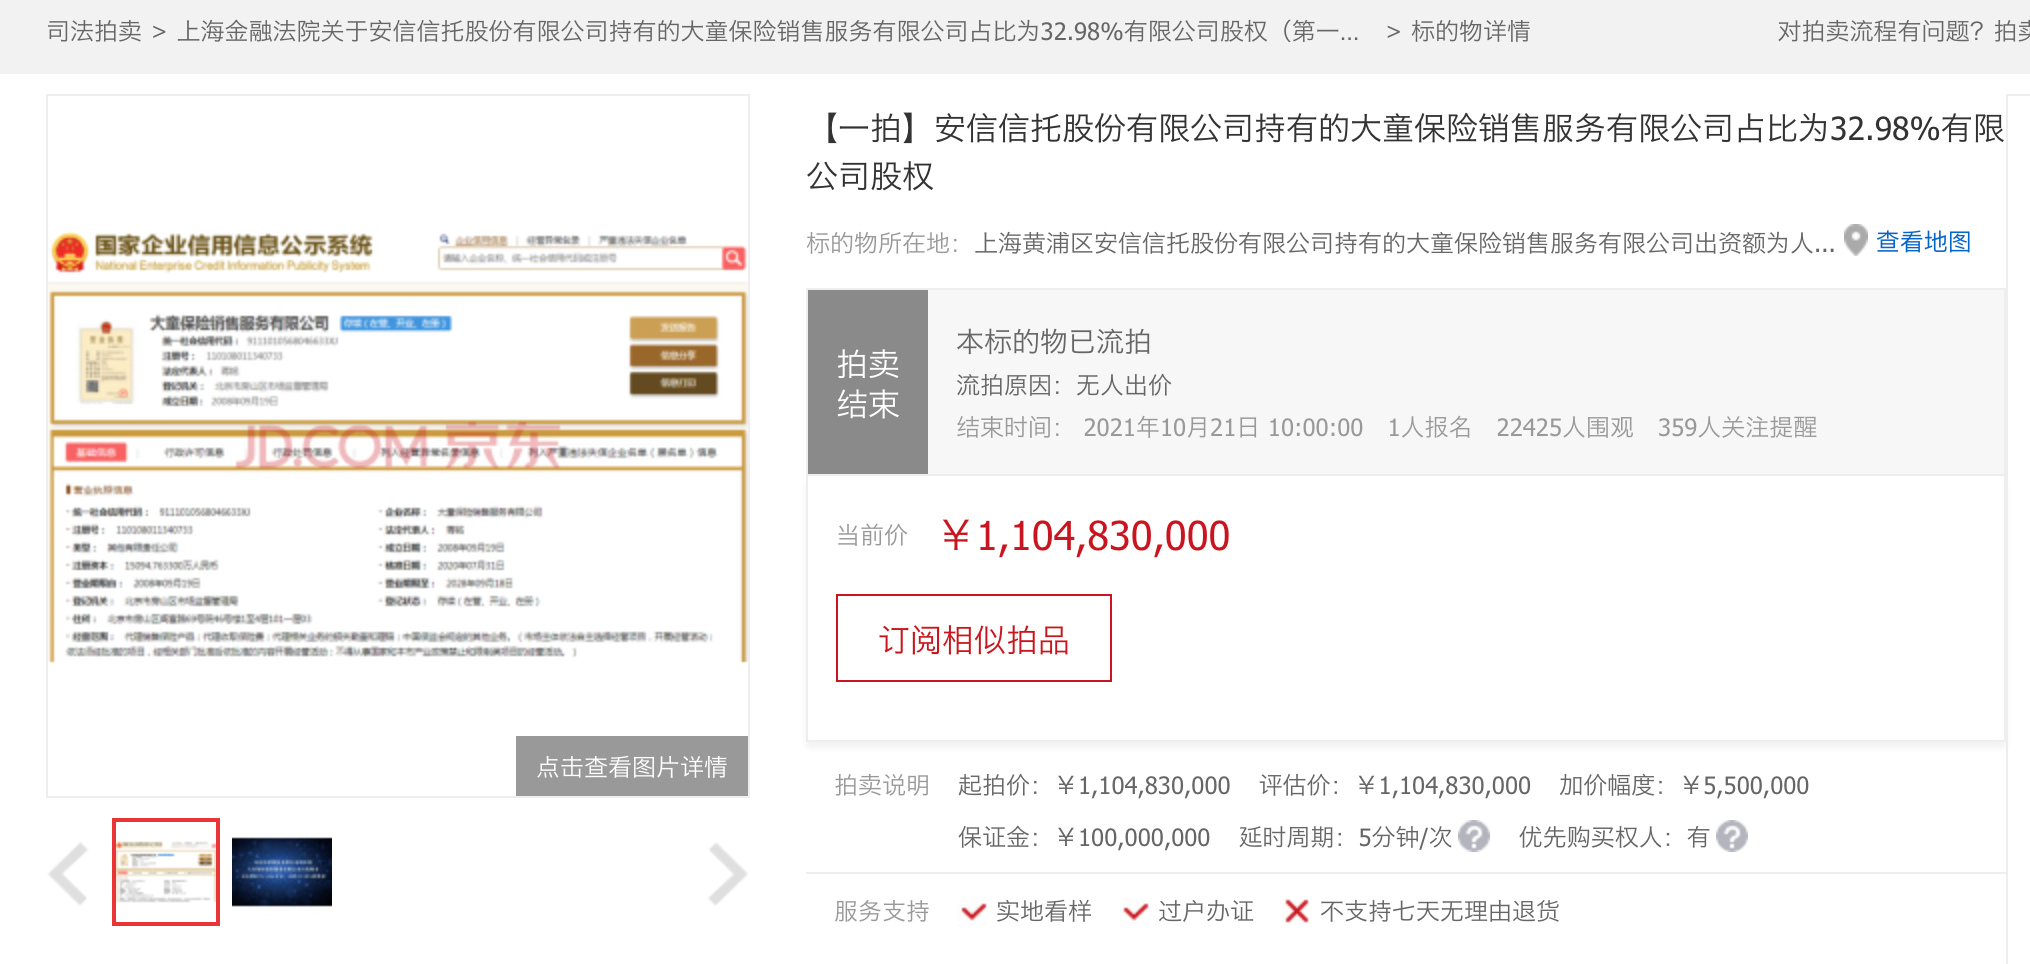The image size is (2030, 964).
Task: Click the 订阅相似拍品 subscribe button
Action: [974, 638]
